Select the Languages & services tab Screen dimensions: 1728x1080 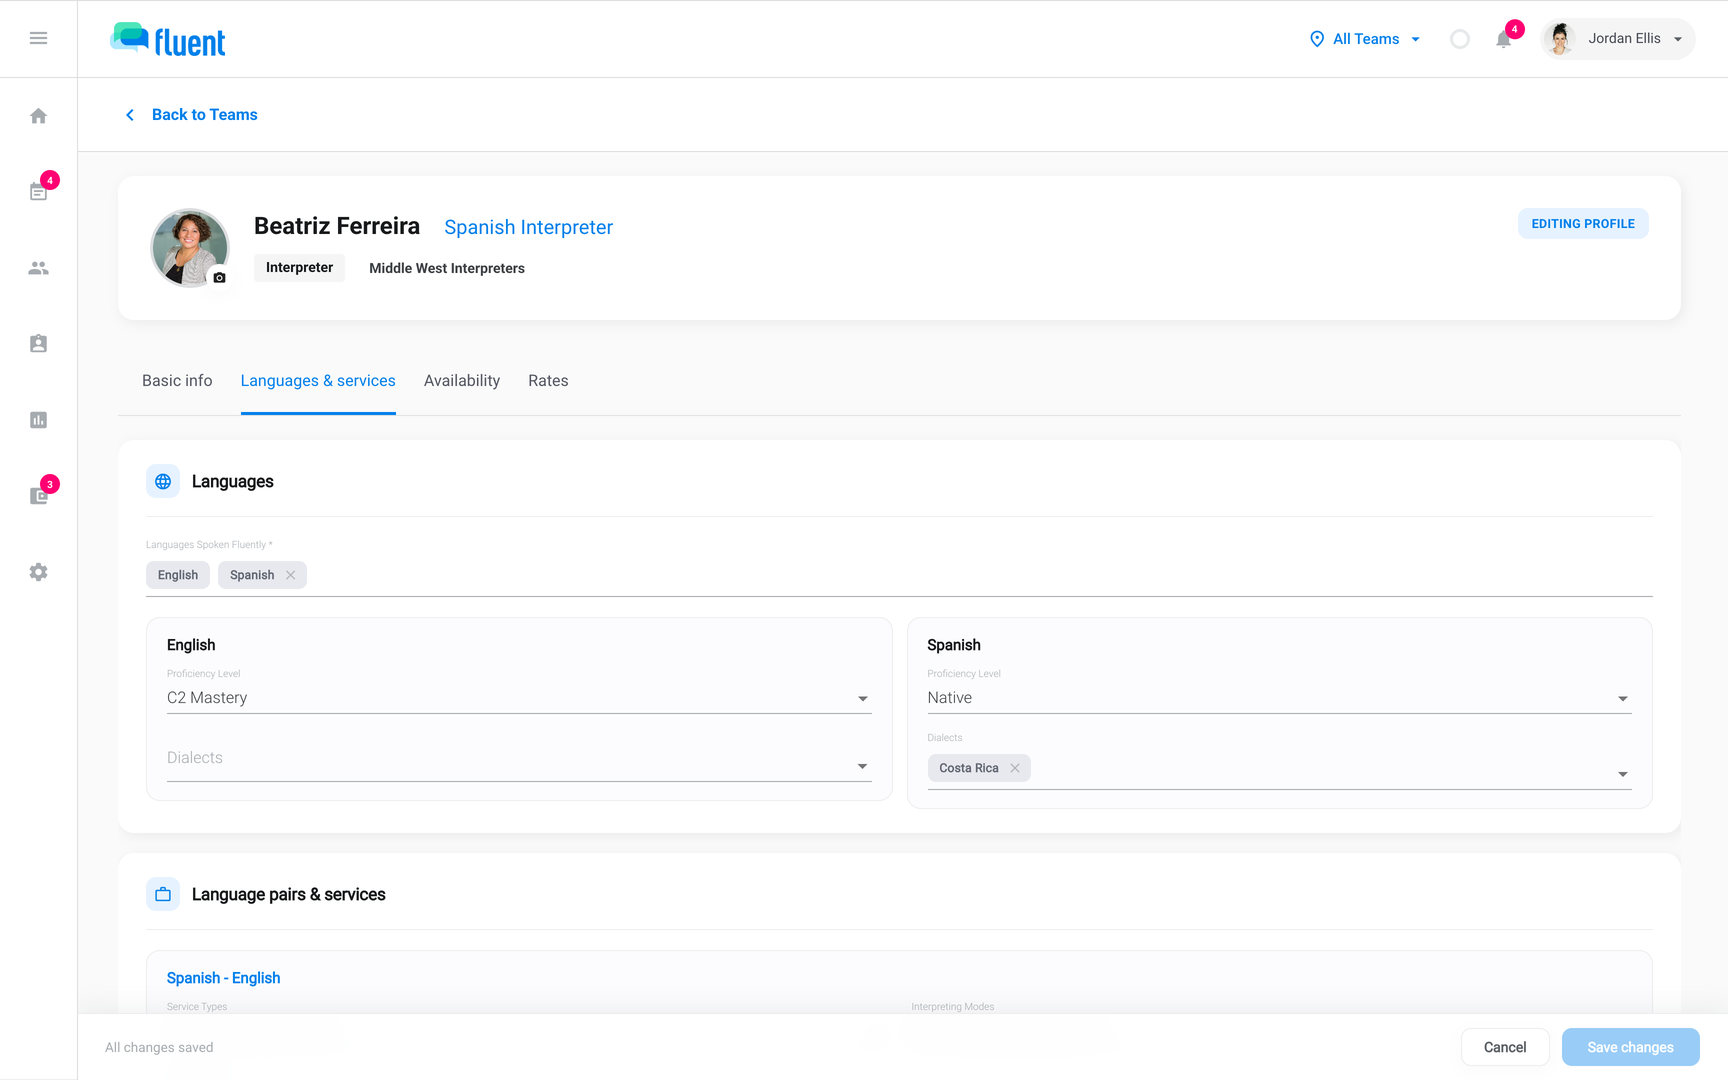(x=318, y=381)
